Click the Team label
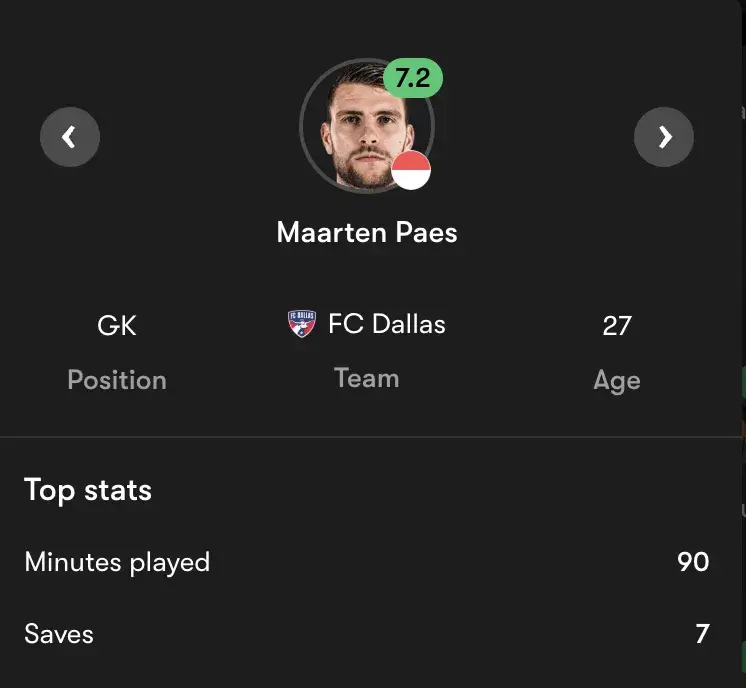The height and width of the screenshot is (688, 746). point(367,378)
